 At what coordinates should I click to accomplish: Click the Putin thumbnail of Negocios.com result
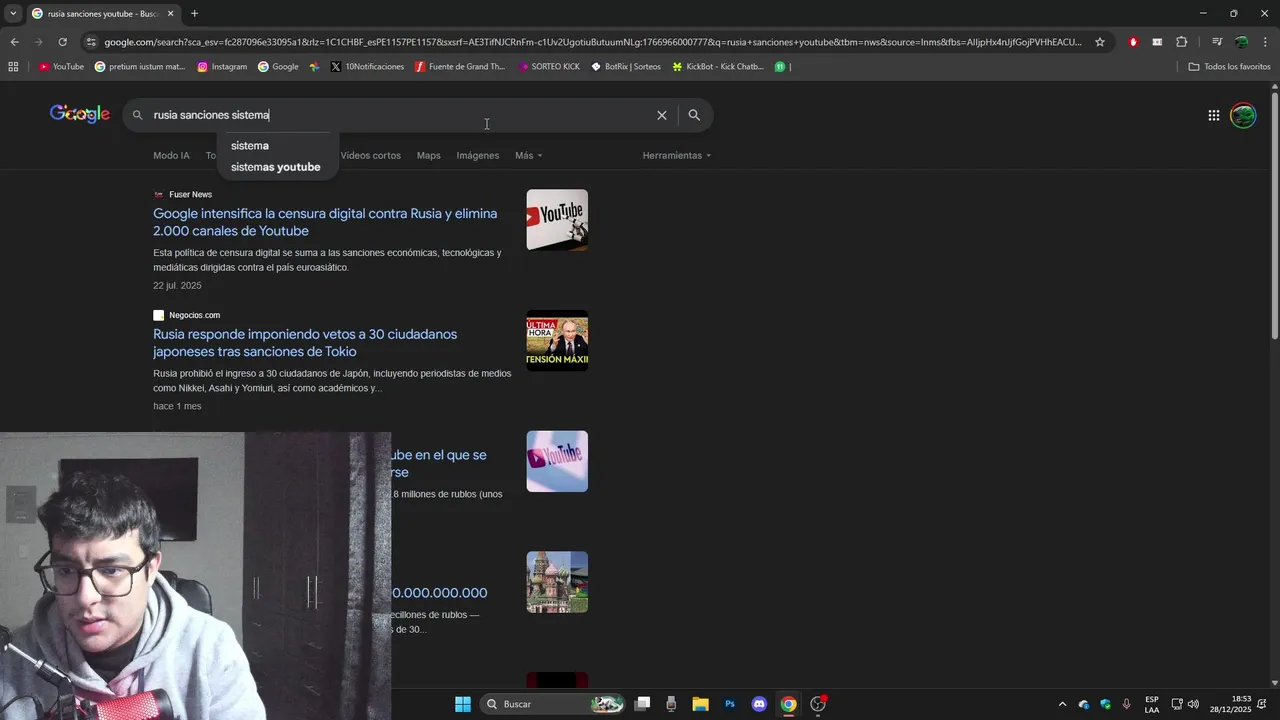point(557,341)
